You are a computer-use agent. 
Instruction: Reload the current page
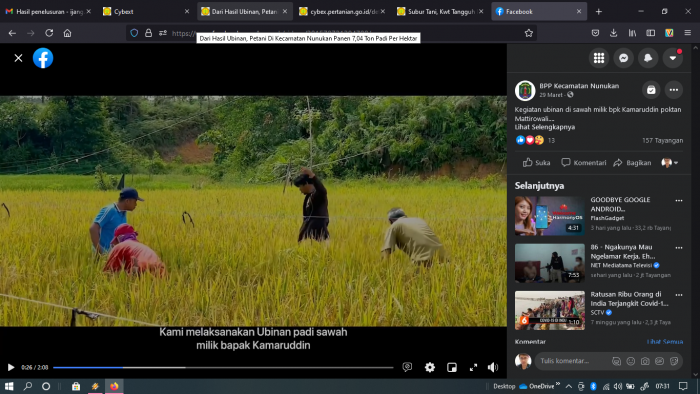click(x=49, y=33)
